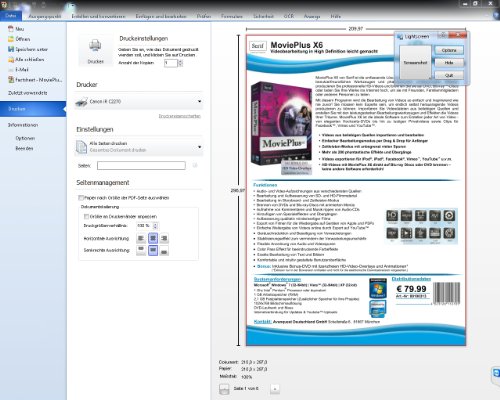Open the Sicherheit ribbon tab

click(x=263, y=16)
